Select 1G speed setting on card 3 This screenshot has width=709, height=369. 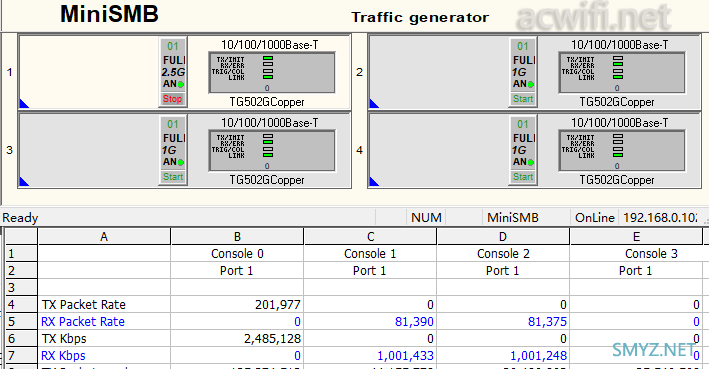click(x=169, y=150)
